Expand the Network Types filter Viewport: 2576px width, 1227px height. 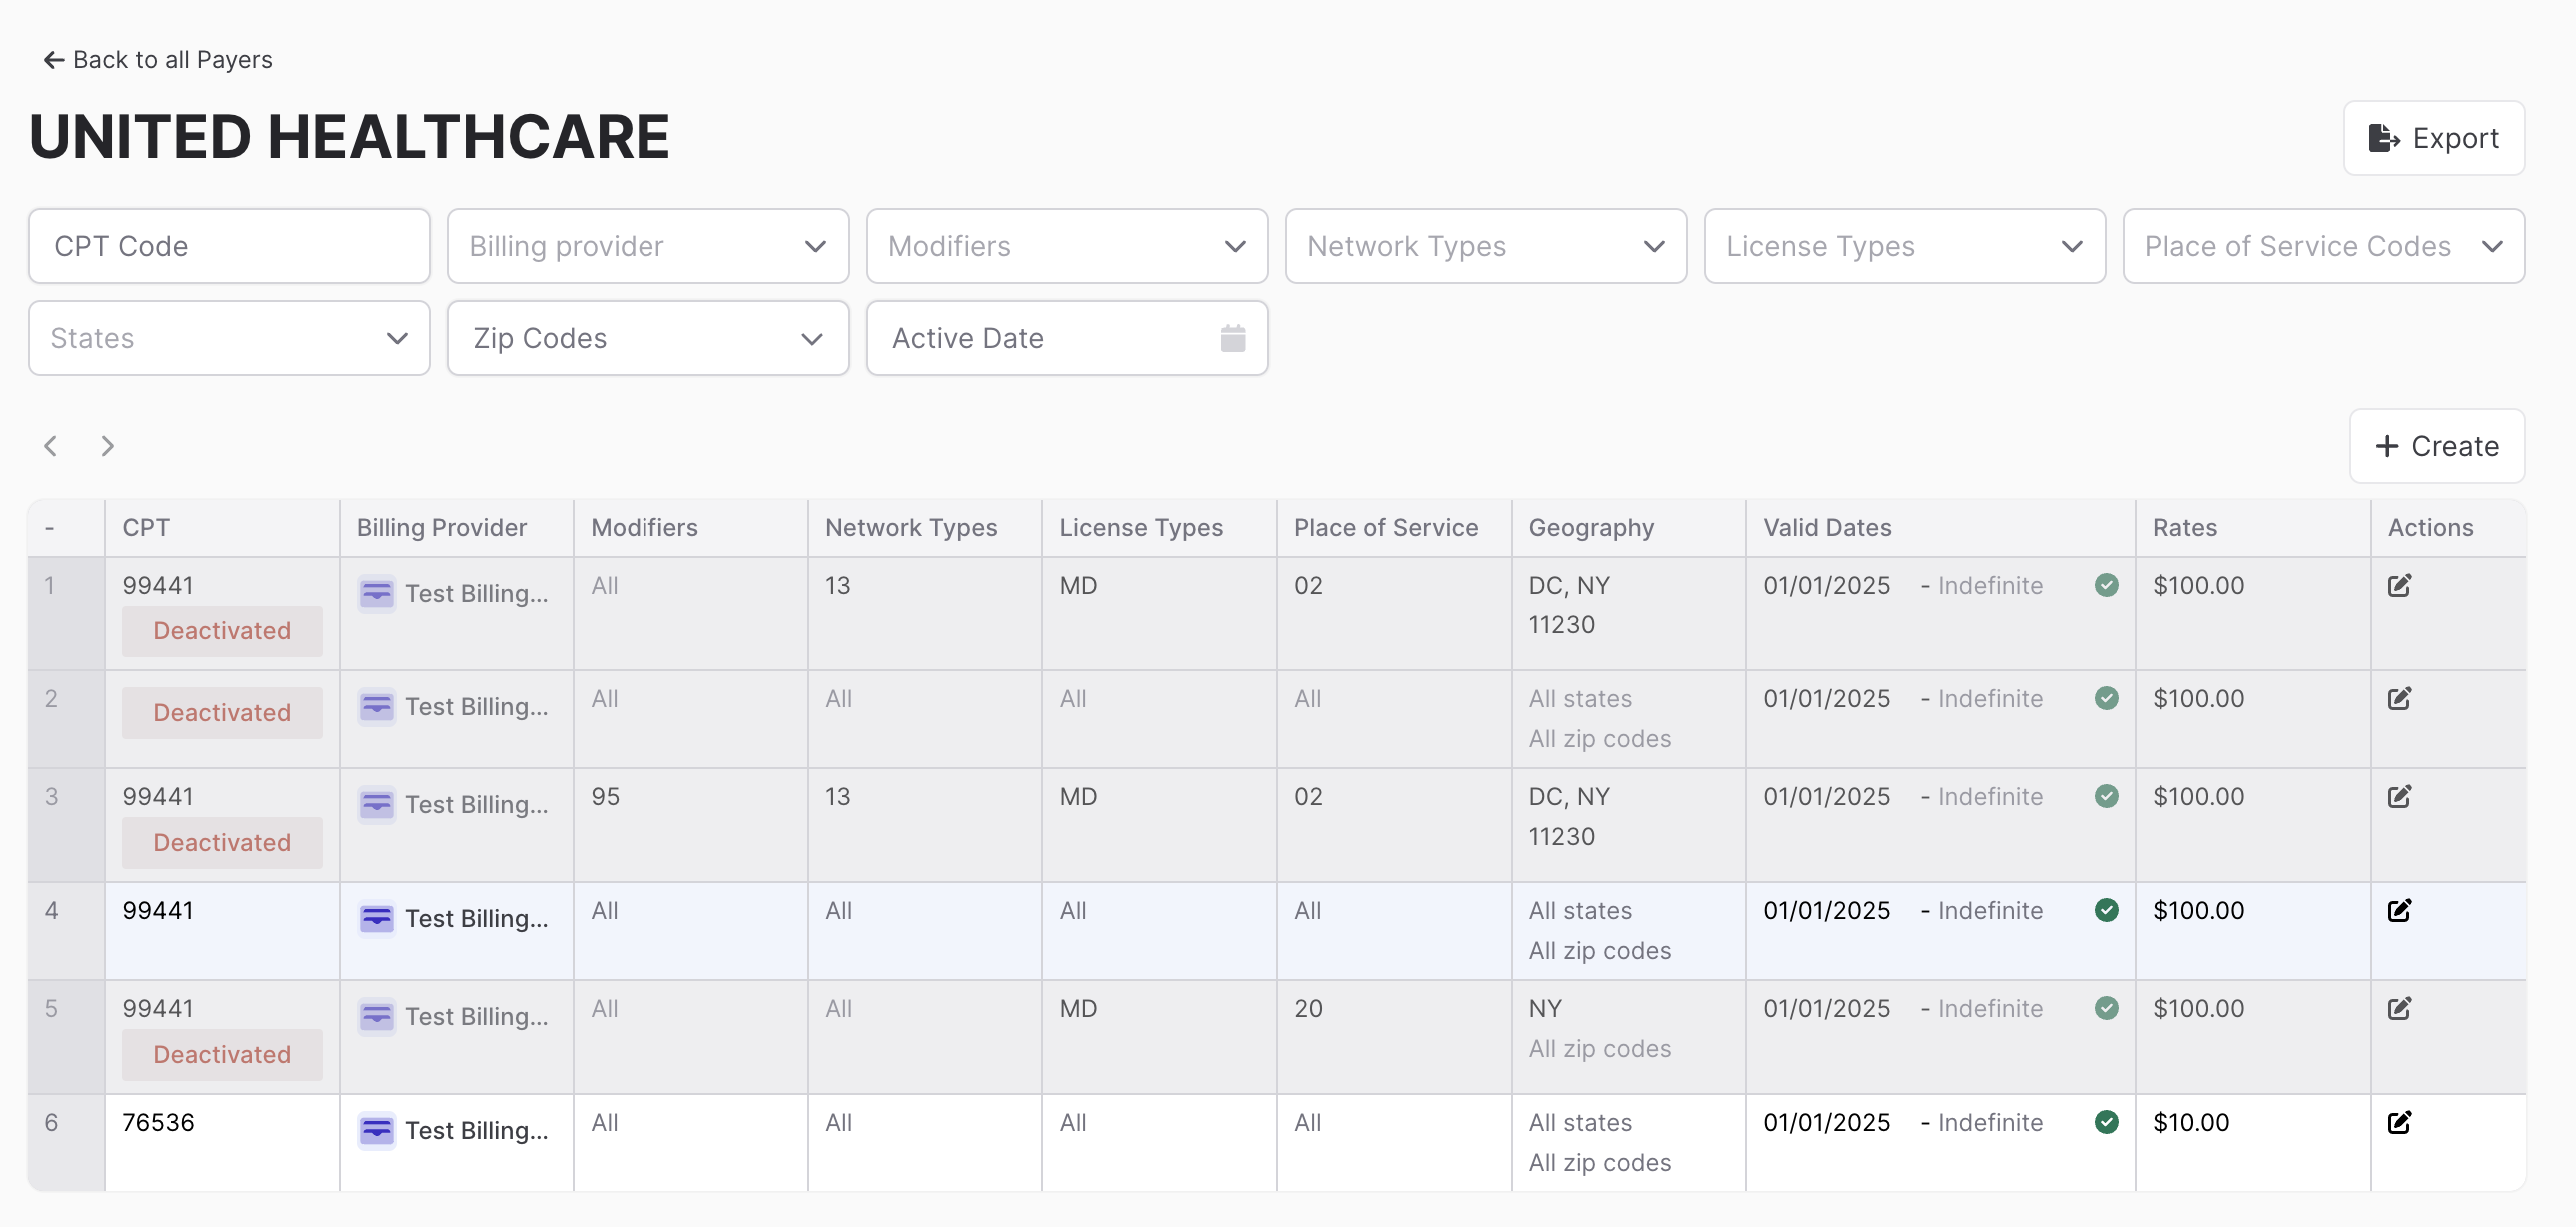click(1485, 246)
